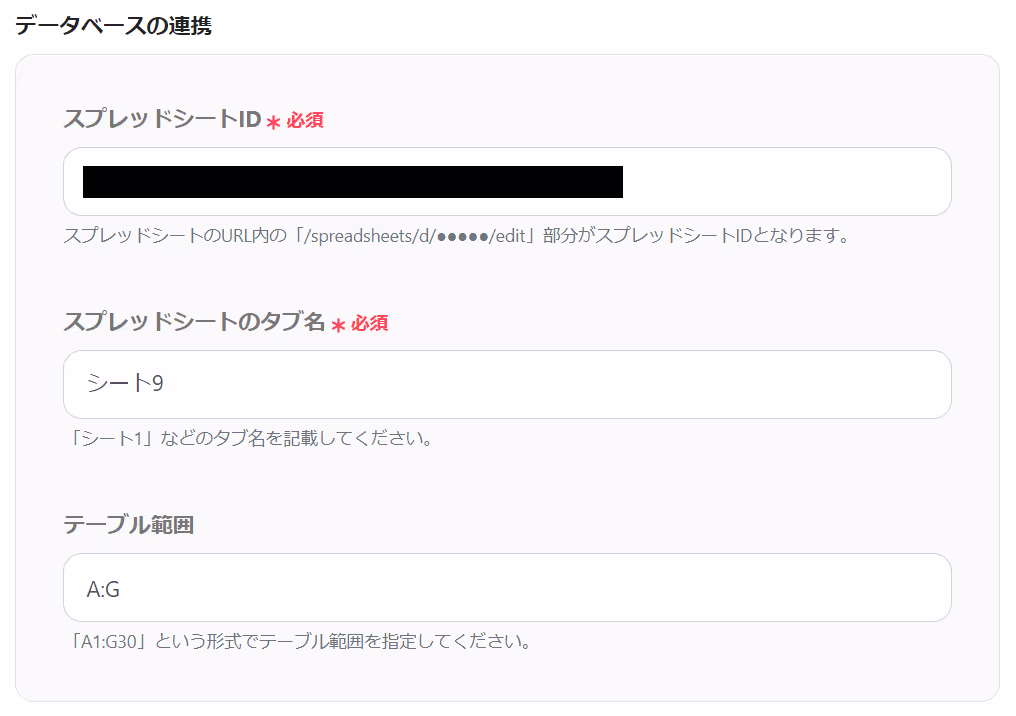Click the スプレッドシートID input field
Screen dimensions: 1016x716
(507, 181)
